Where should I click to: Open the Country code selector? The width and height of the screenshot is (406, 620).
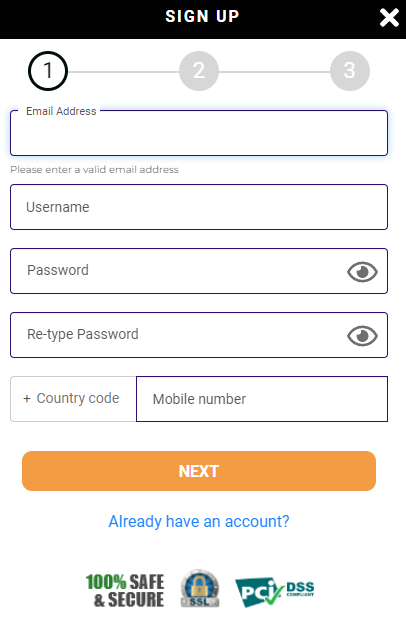click(73, 399)
